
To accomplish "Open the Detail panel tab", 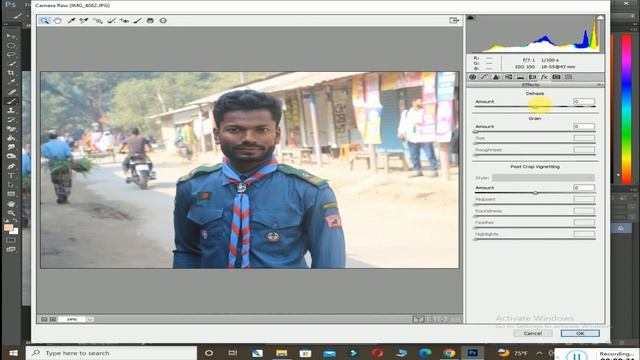I will pyautogui.click(x=496, y=77).
